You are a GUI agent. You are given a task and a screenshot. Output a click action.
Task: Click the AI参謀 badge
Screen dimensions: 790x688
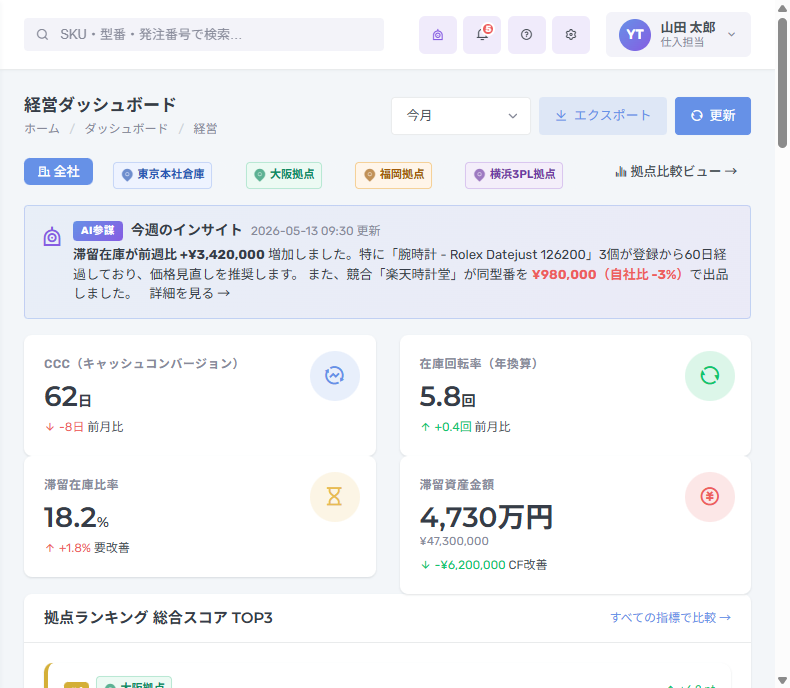[x=98, y=231]
